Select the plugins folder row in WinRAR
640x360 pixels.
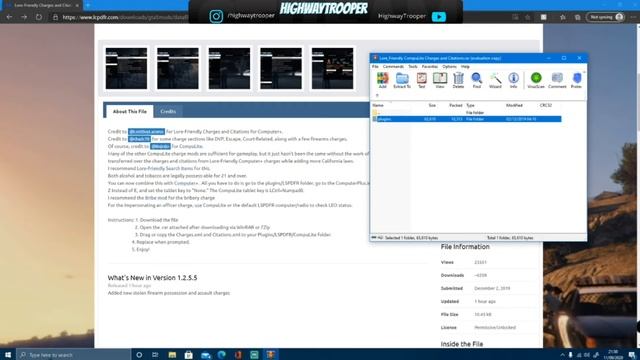click(467, 119)
